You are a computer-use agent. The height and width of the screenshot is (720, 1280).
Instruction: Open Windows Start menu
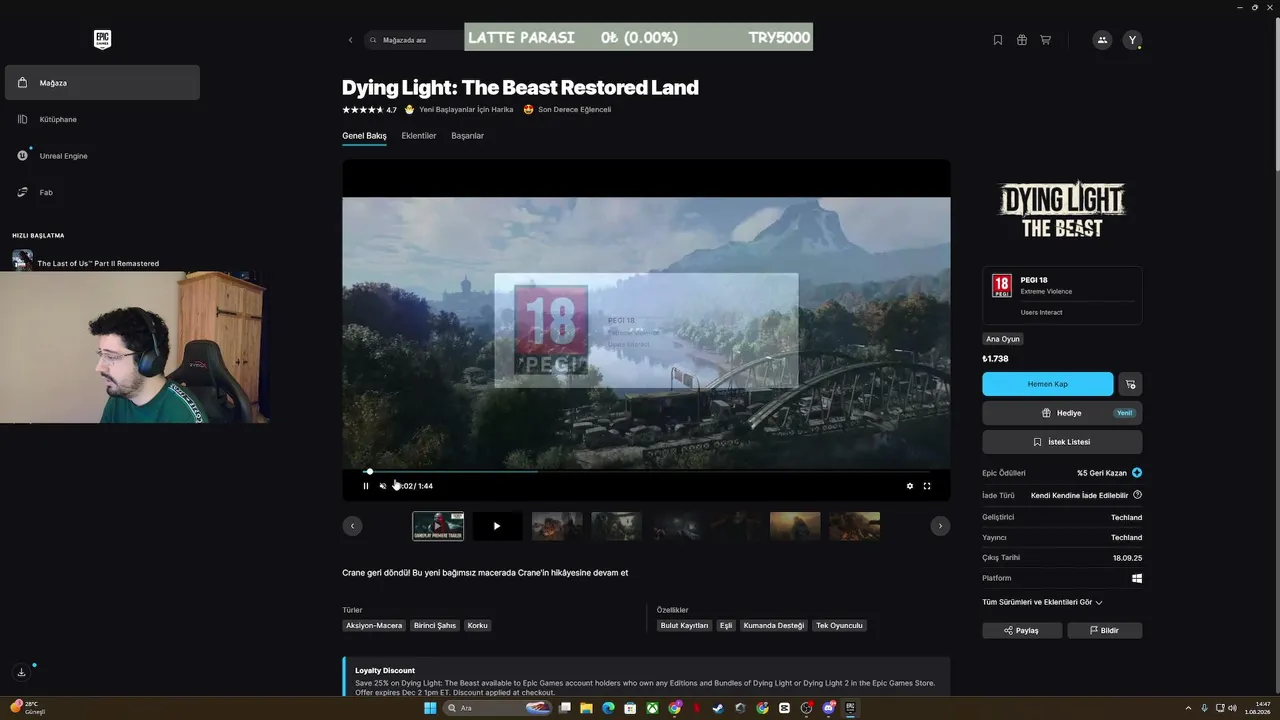click(x=430, y=708)
